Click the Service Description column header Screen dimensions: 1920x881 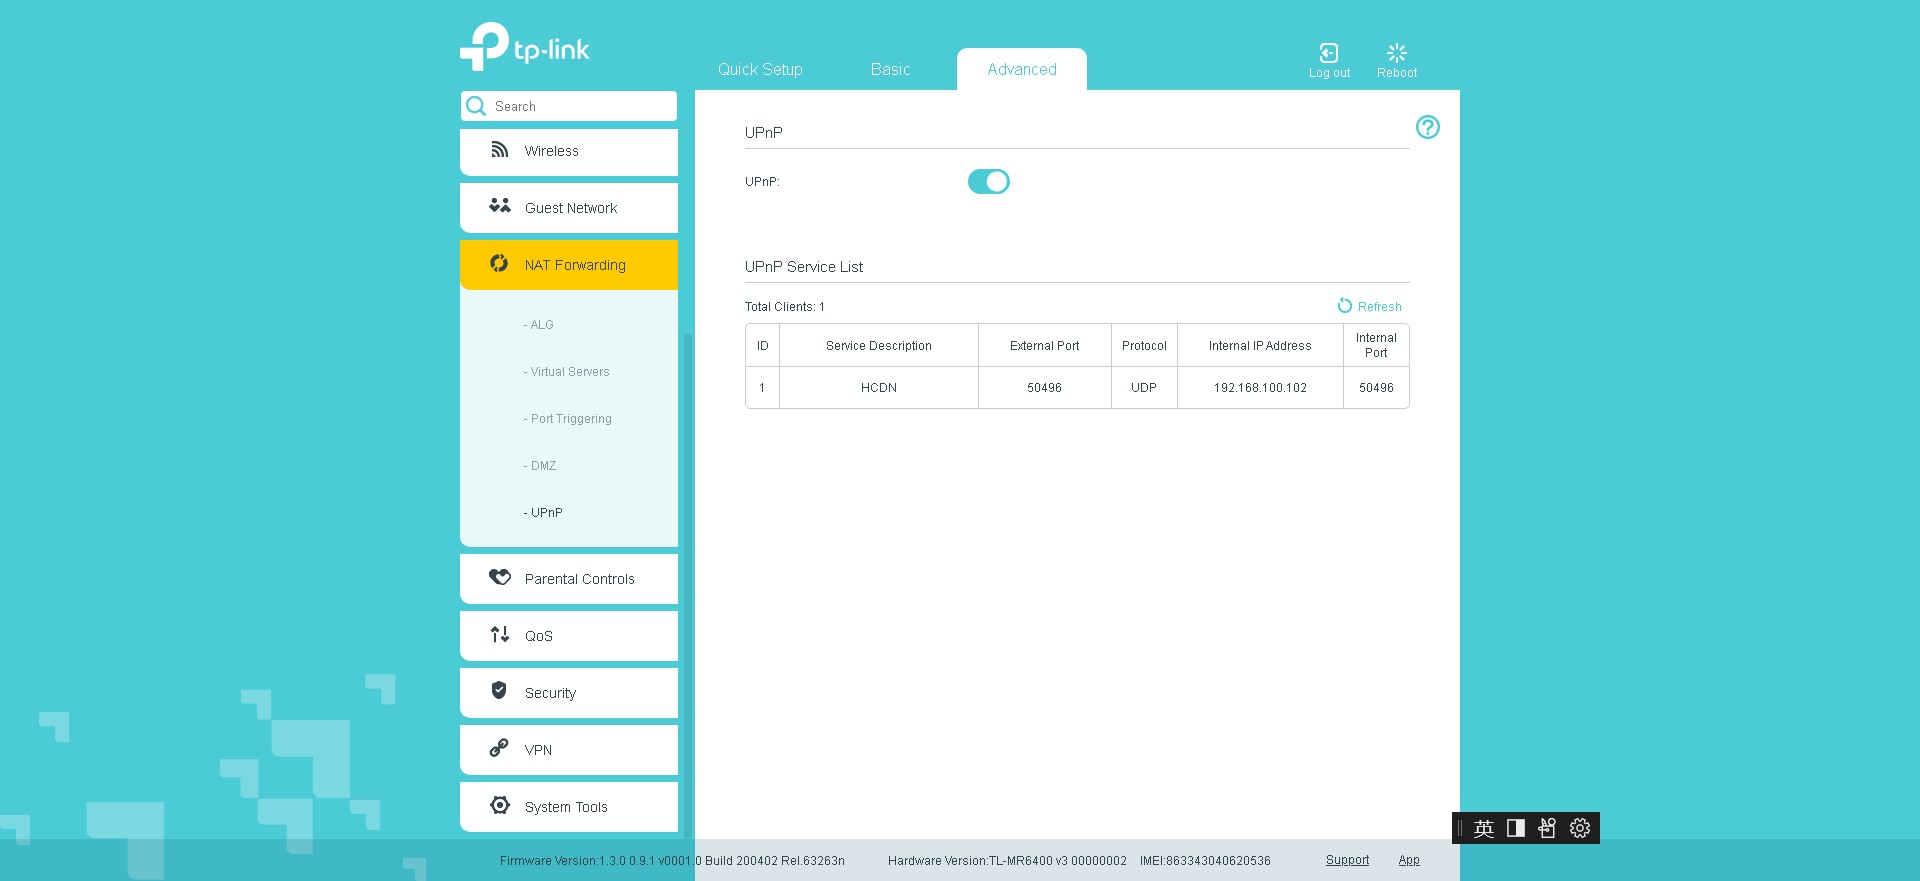coord(879,346)
